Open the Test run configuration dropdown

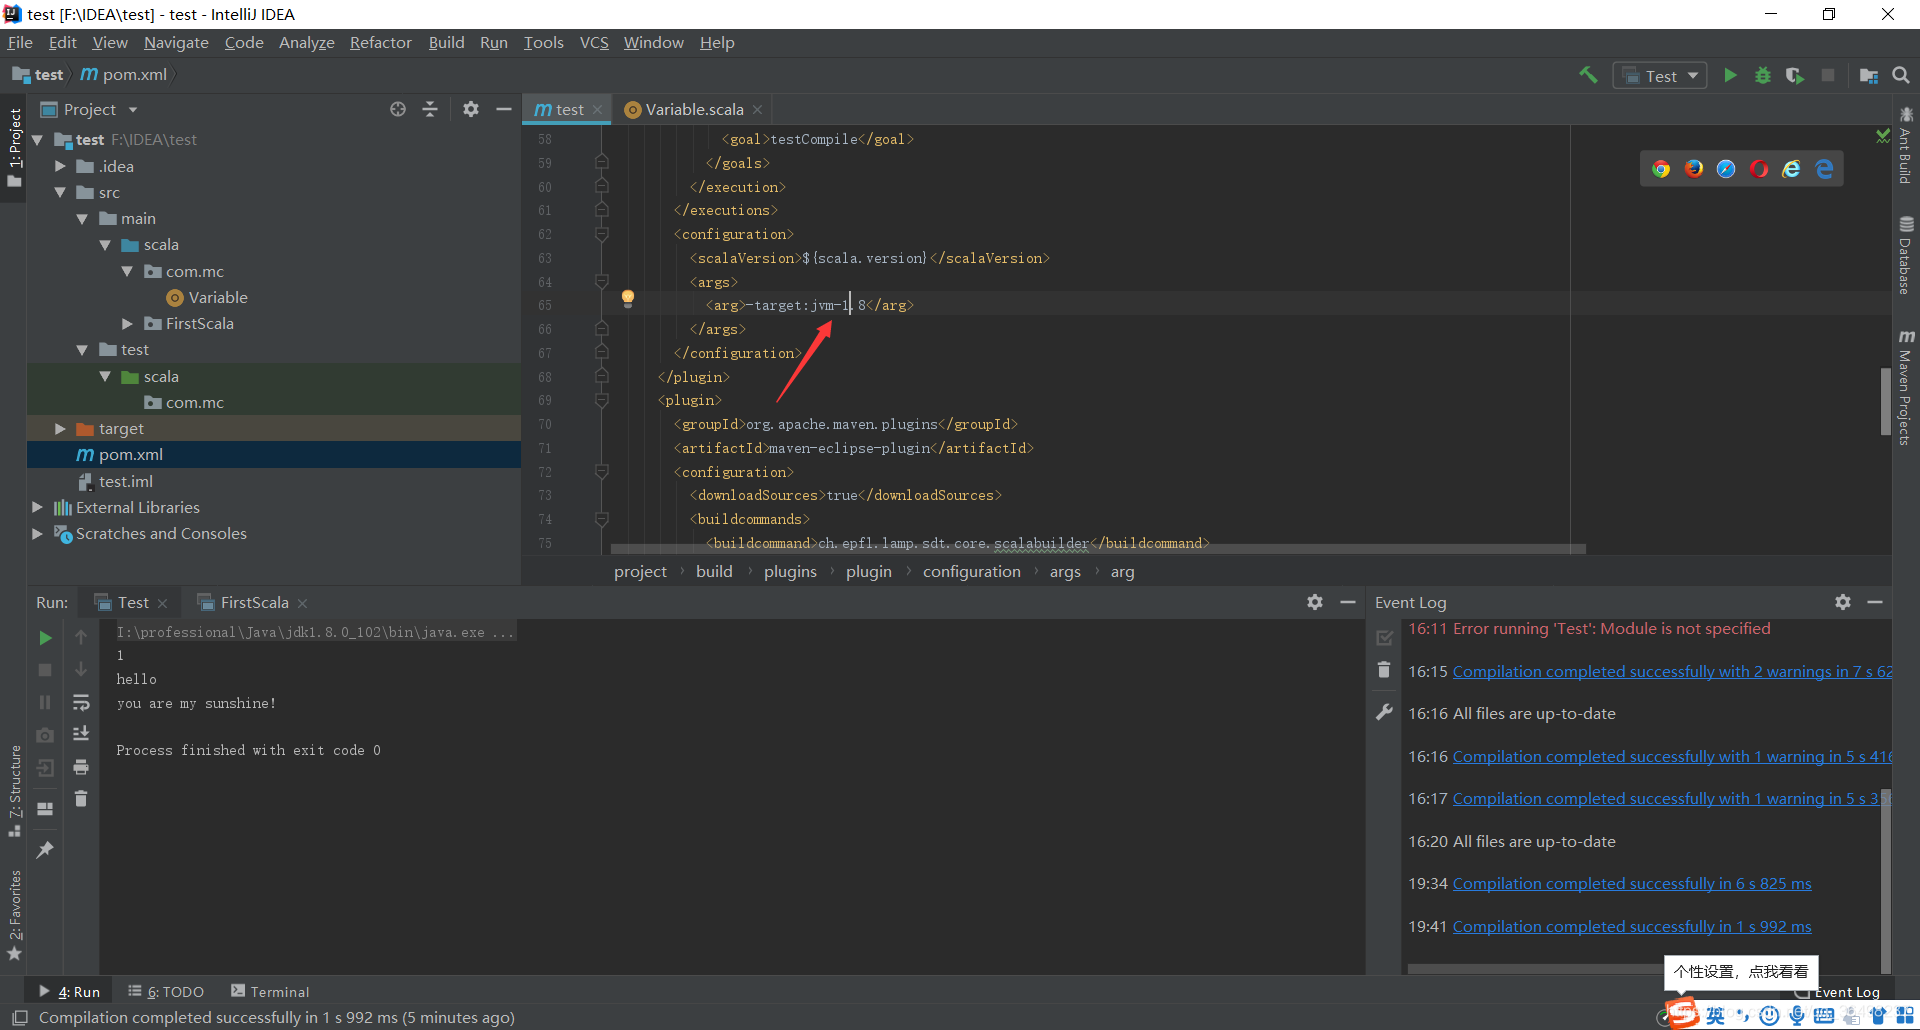[x=1660, y=76]
